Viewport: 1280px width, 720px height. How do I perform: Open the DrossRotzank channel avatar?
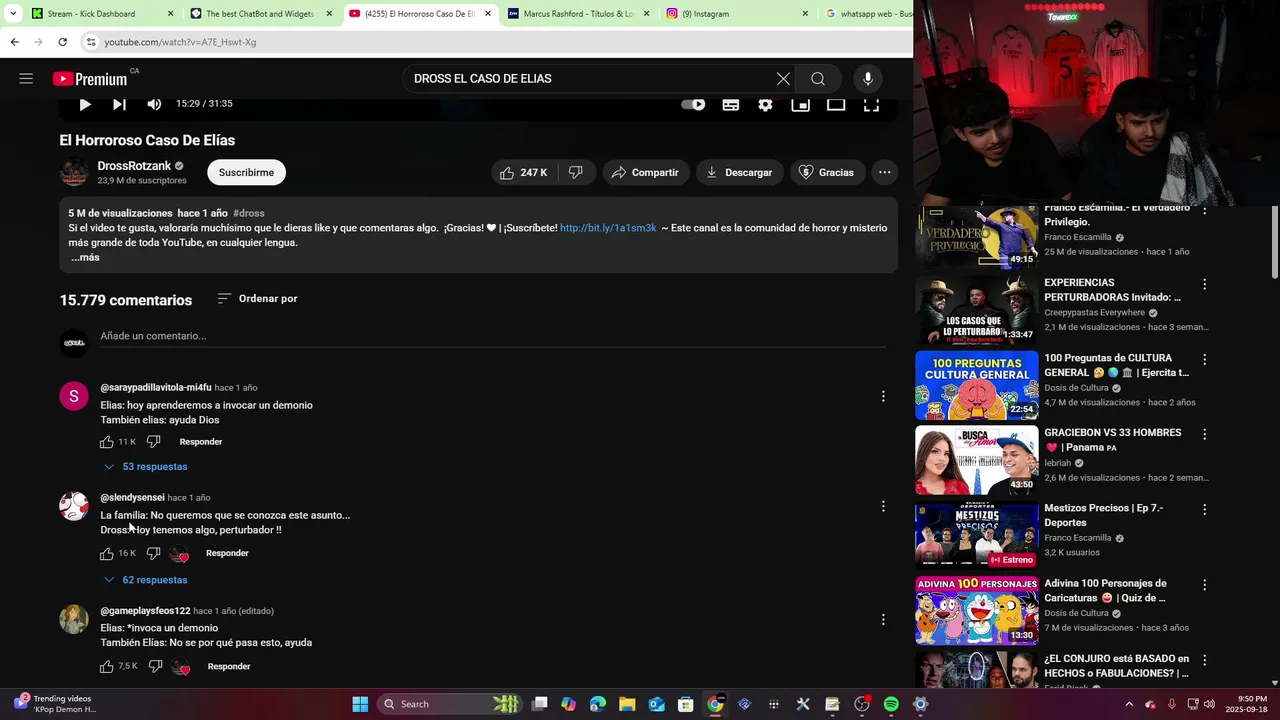pos(74,172)
